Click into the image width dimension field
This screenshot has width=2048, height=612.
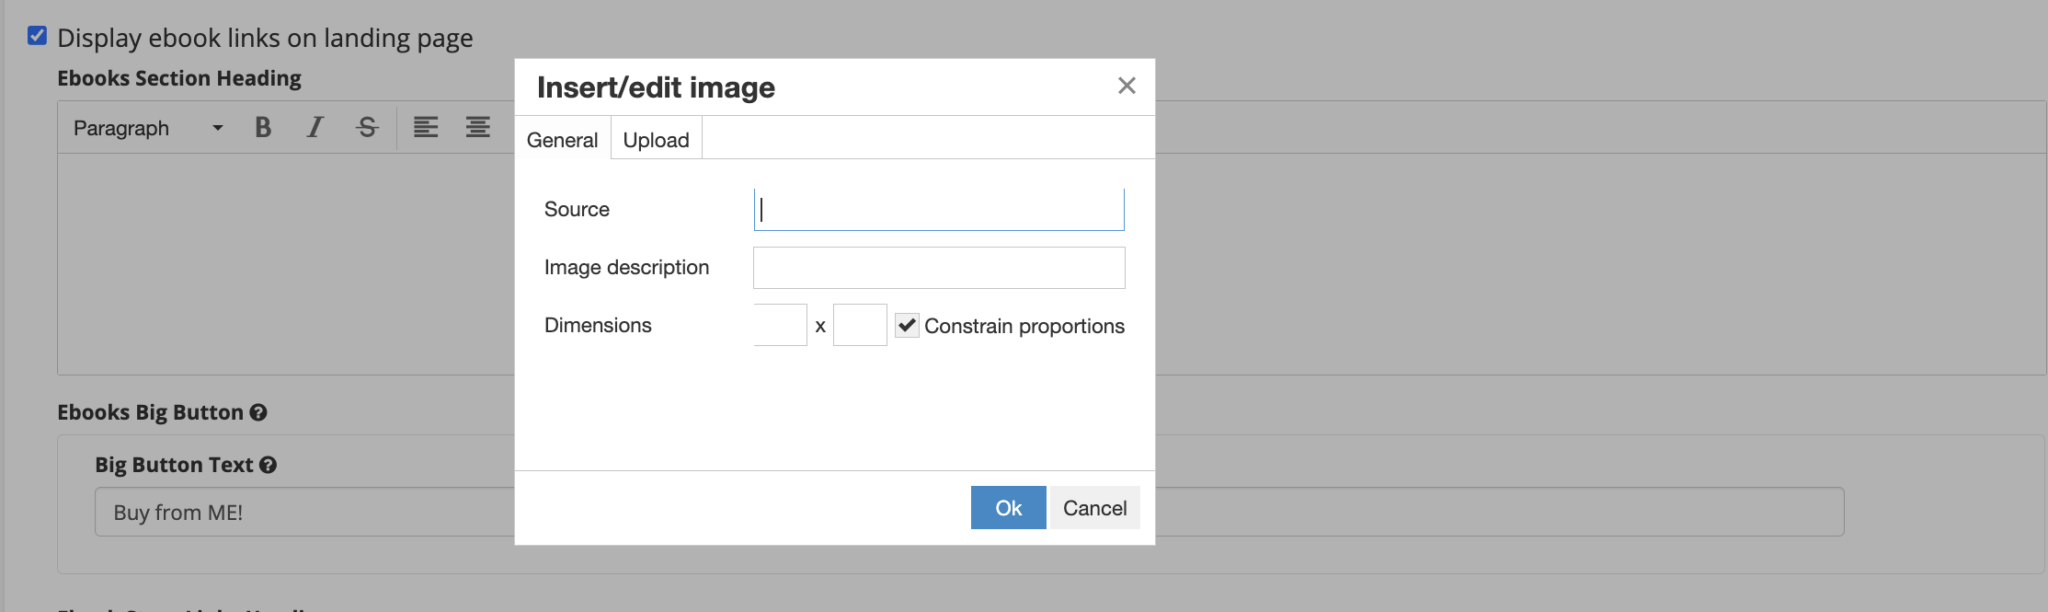tap(780, 324)
